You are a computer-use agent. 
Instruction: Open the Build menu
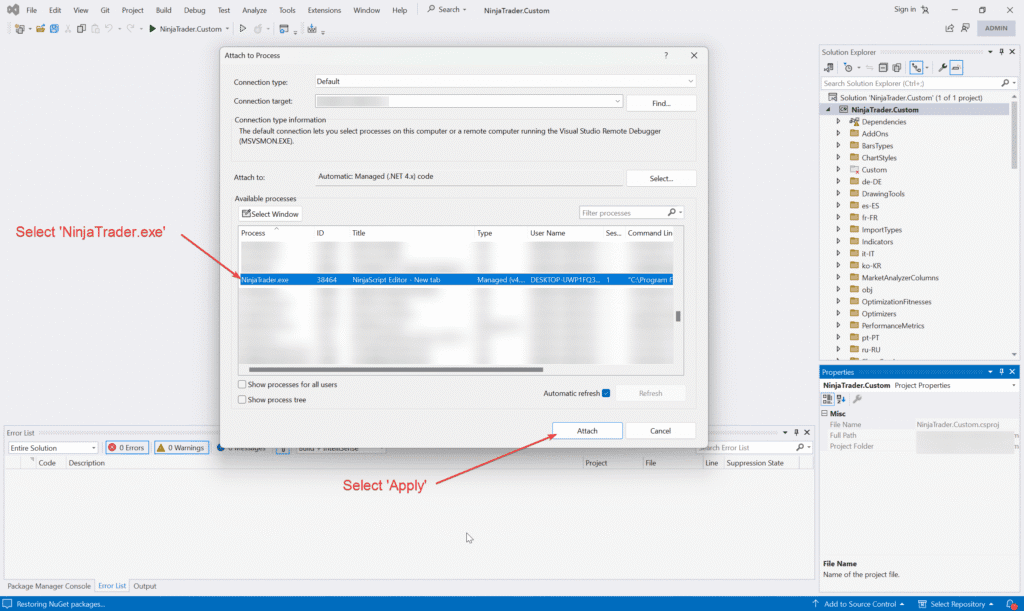click(163, 10)
